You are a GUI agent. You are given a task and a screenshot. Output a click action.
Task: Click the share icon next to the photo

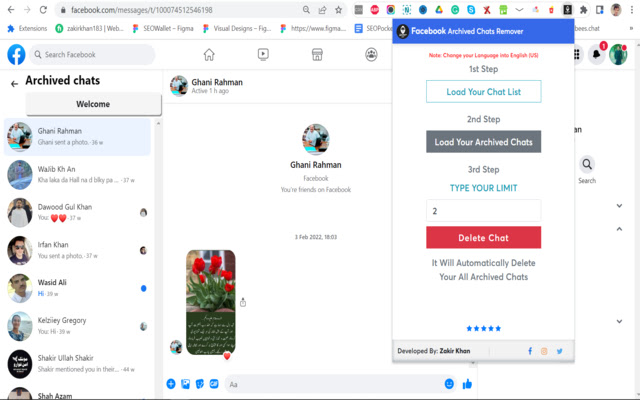243,302
